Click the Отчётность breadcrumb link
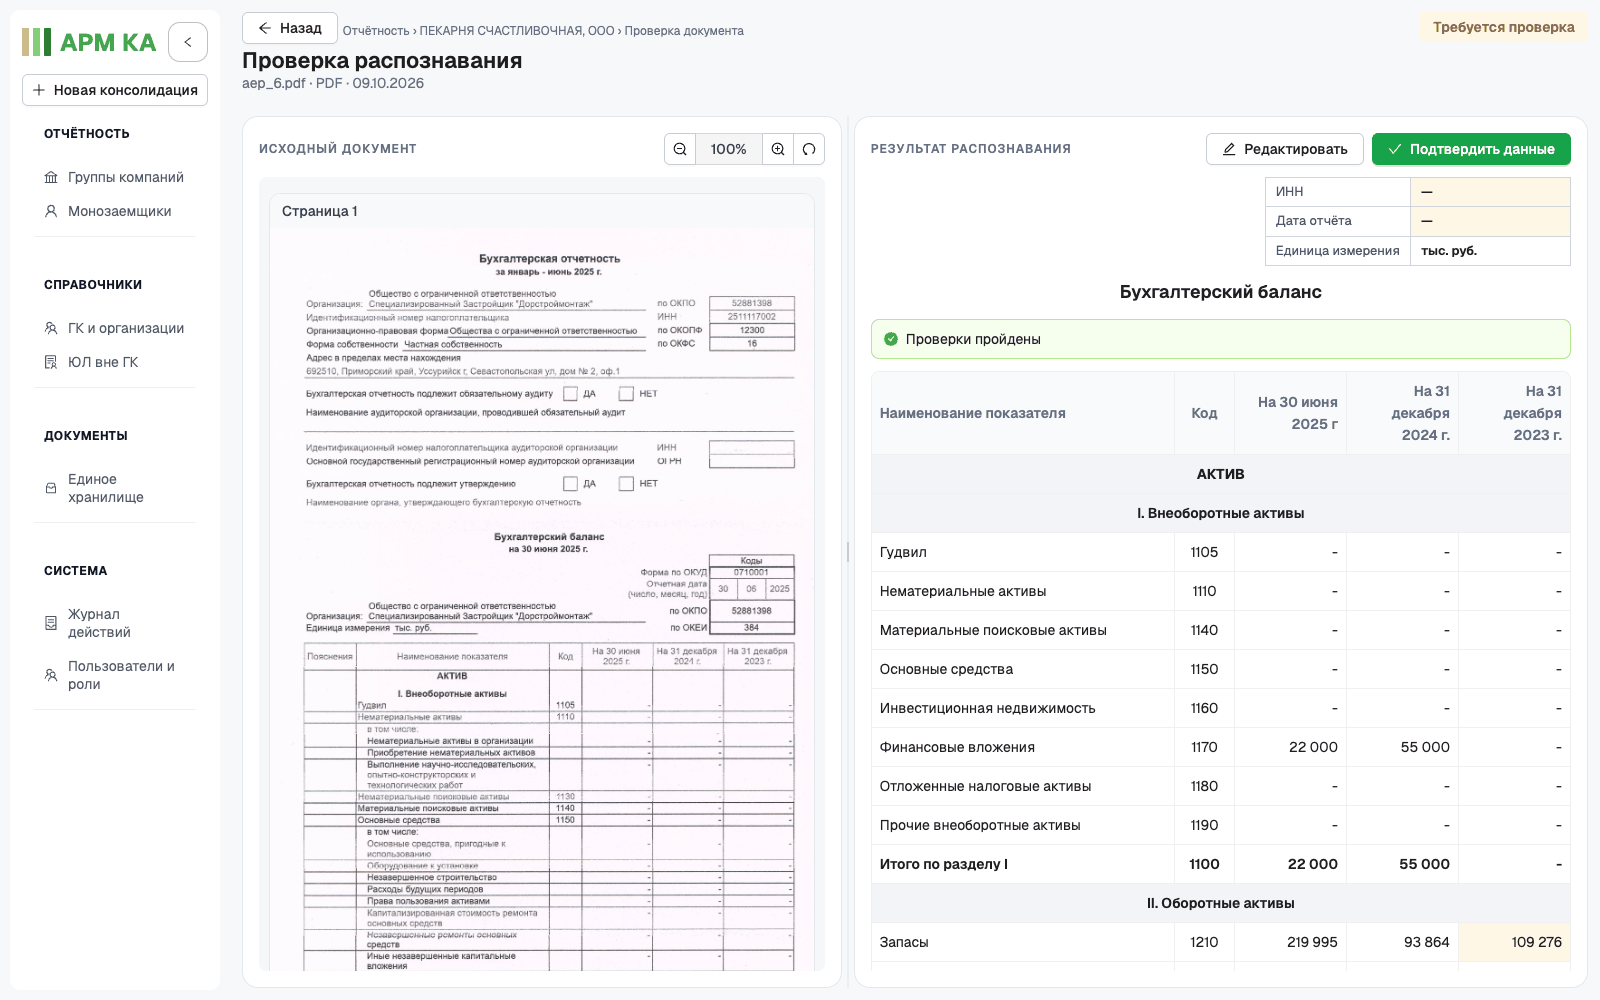1600x1000 pixels. (376, 31)
